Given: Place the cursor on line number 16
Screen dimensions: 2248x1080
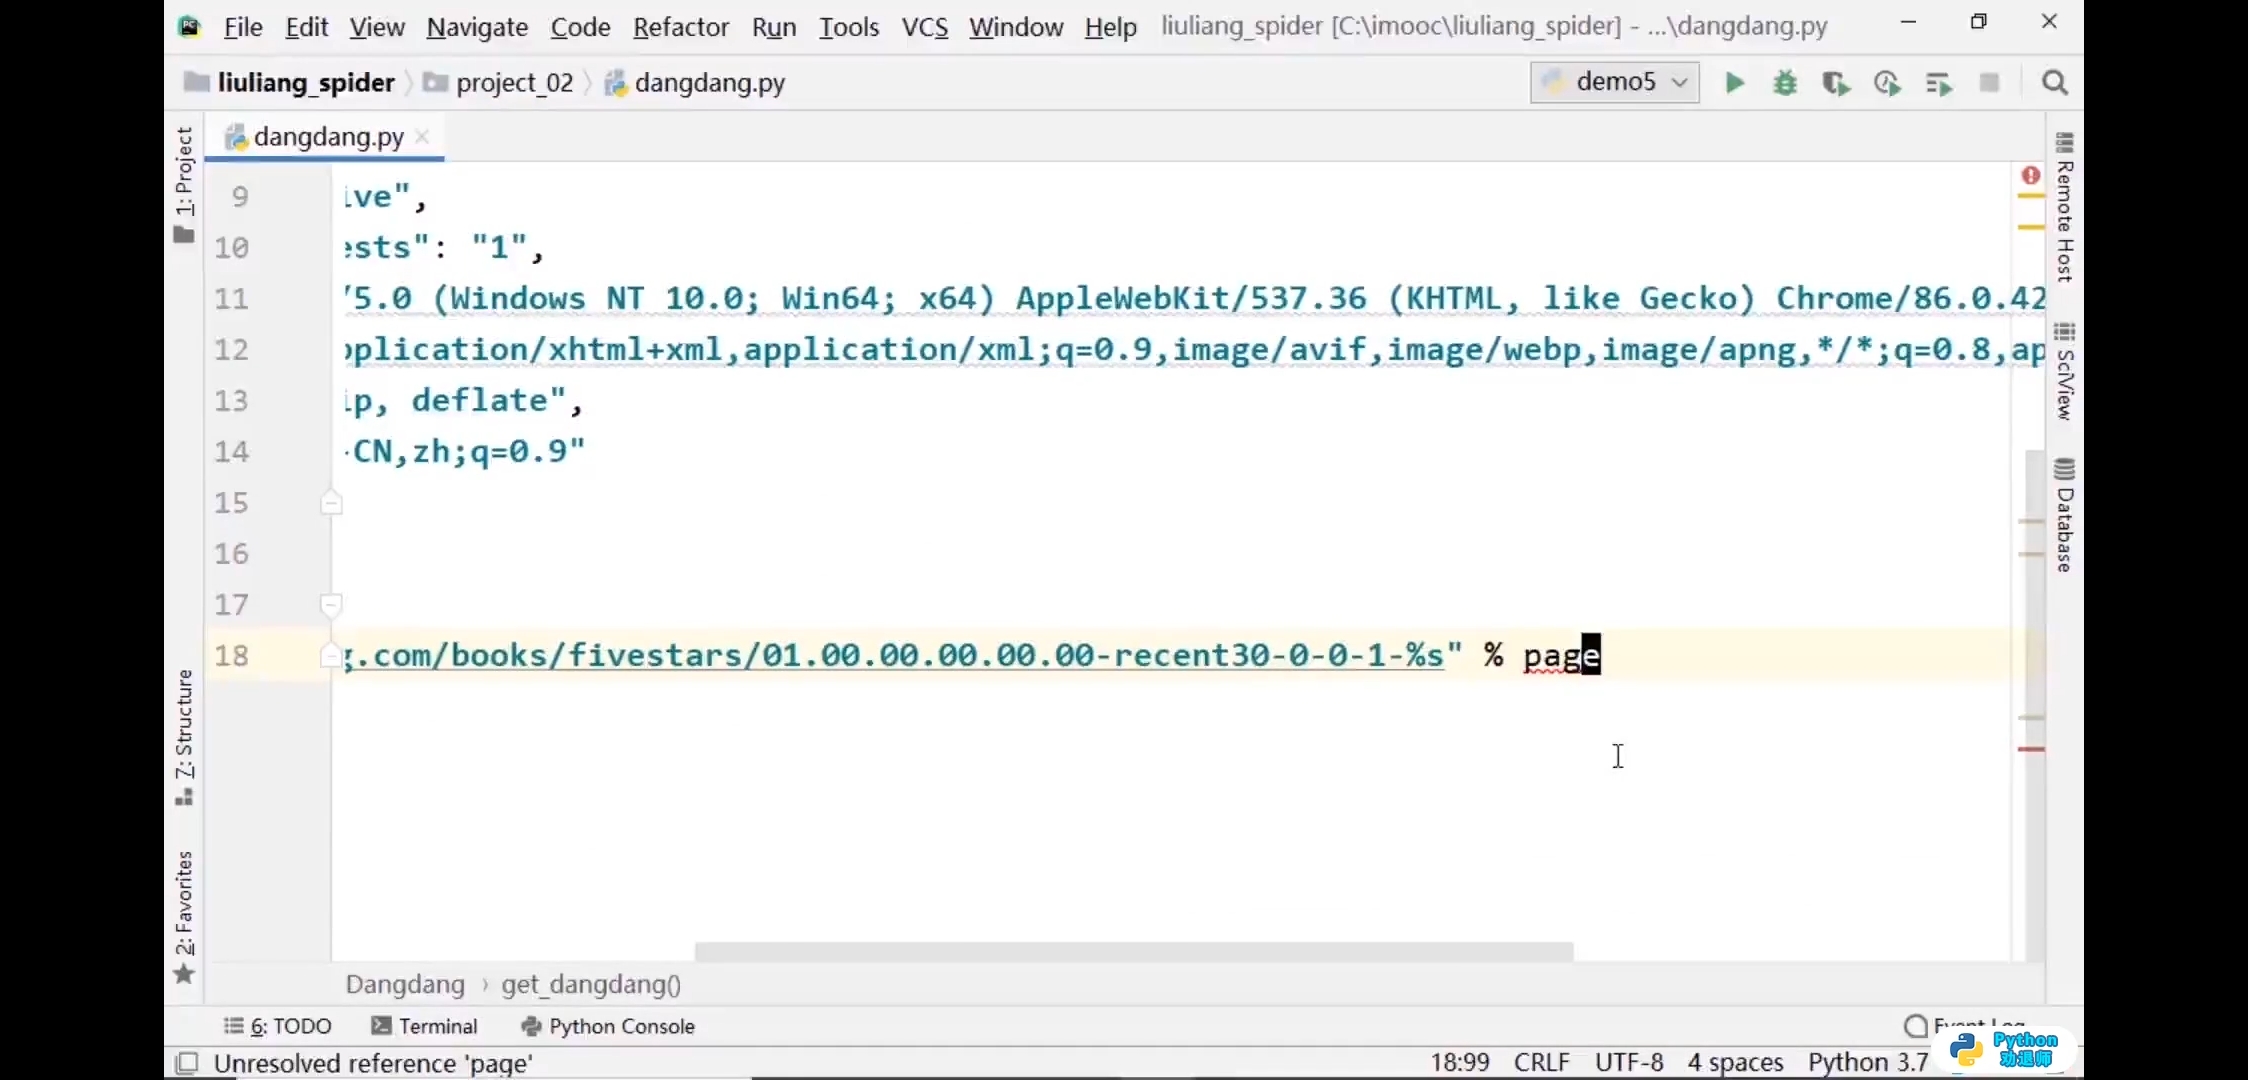Looking at the screenshot, I should [x=231, y=553].
